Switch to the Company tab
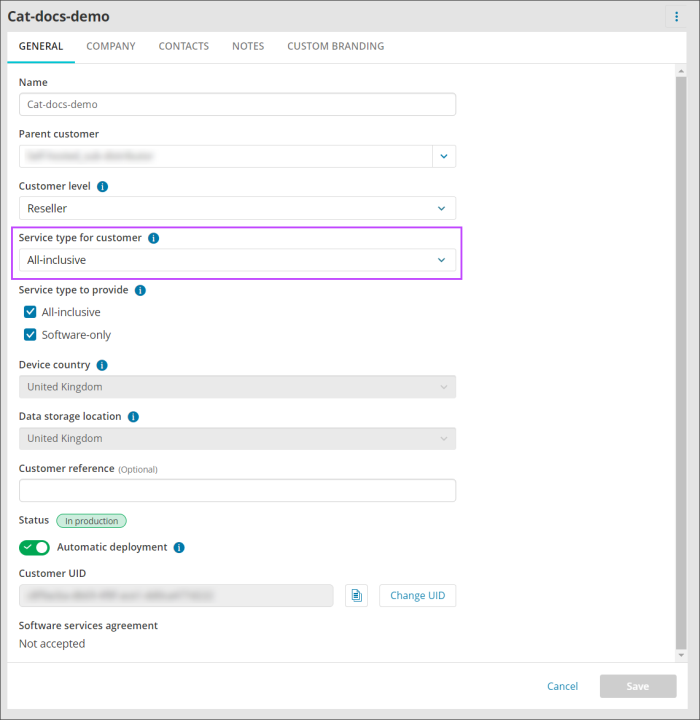700x720 pixels. 111,46
